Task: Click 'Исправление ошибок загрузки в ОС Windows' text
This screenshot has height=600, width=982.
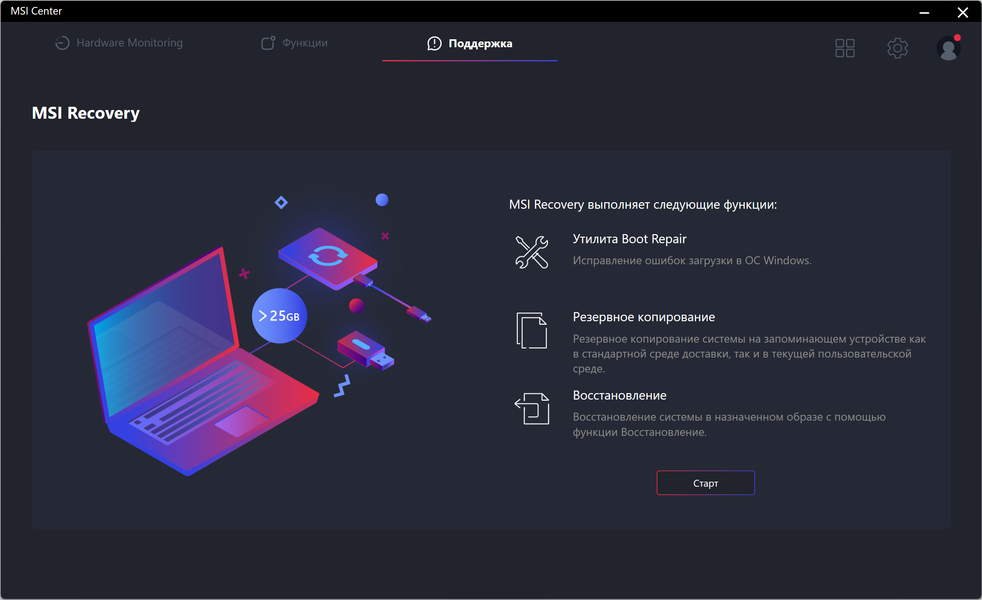Action: click(x=692, y=261)
